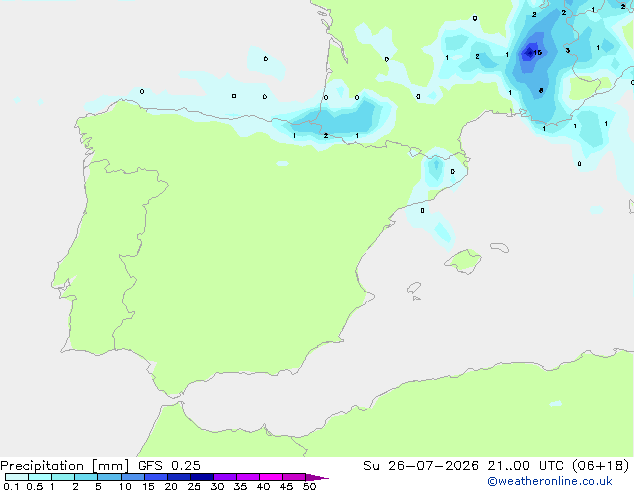634x490 pixels.
Task: Select the 45 to 50 mm legend swatch
Action: [294, 477]
